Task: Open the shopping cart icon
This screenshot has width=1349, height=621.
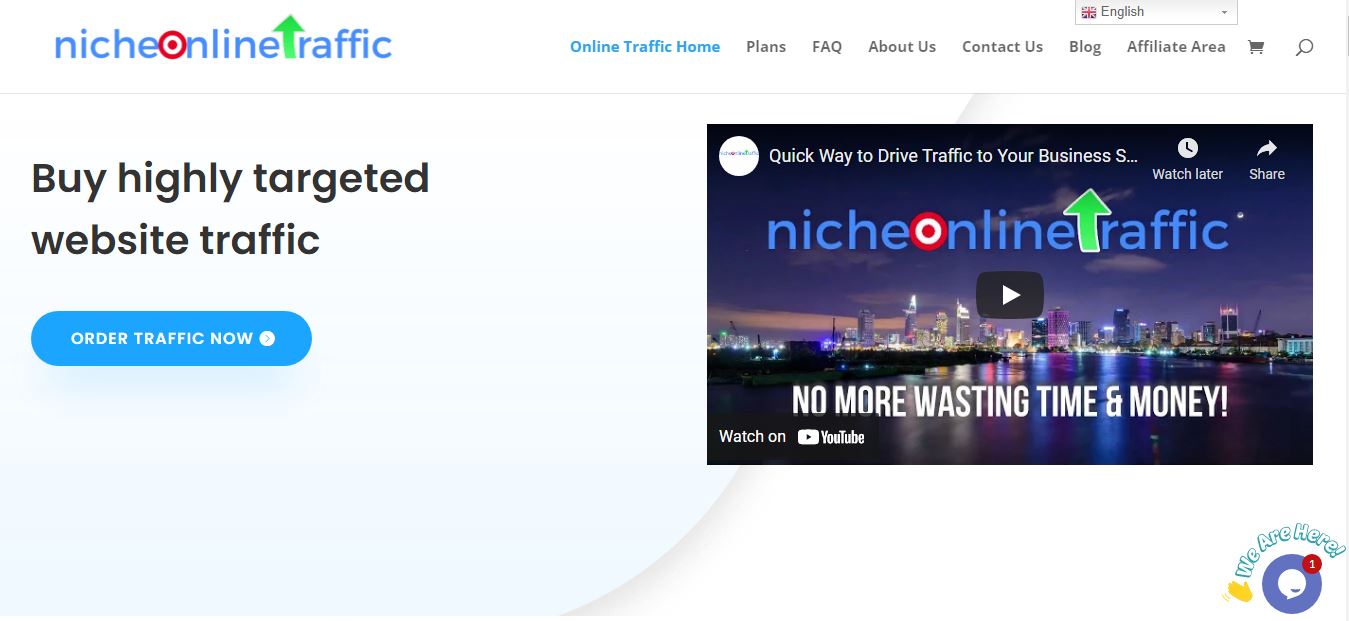Action: pos(1256,46)
